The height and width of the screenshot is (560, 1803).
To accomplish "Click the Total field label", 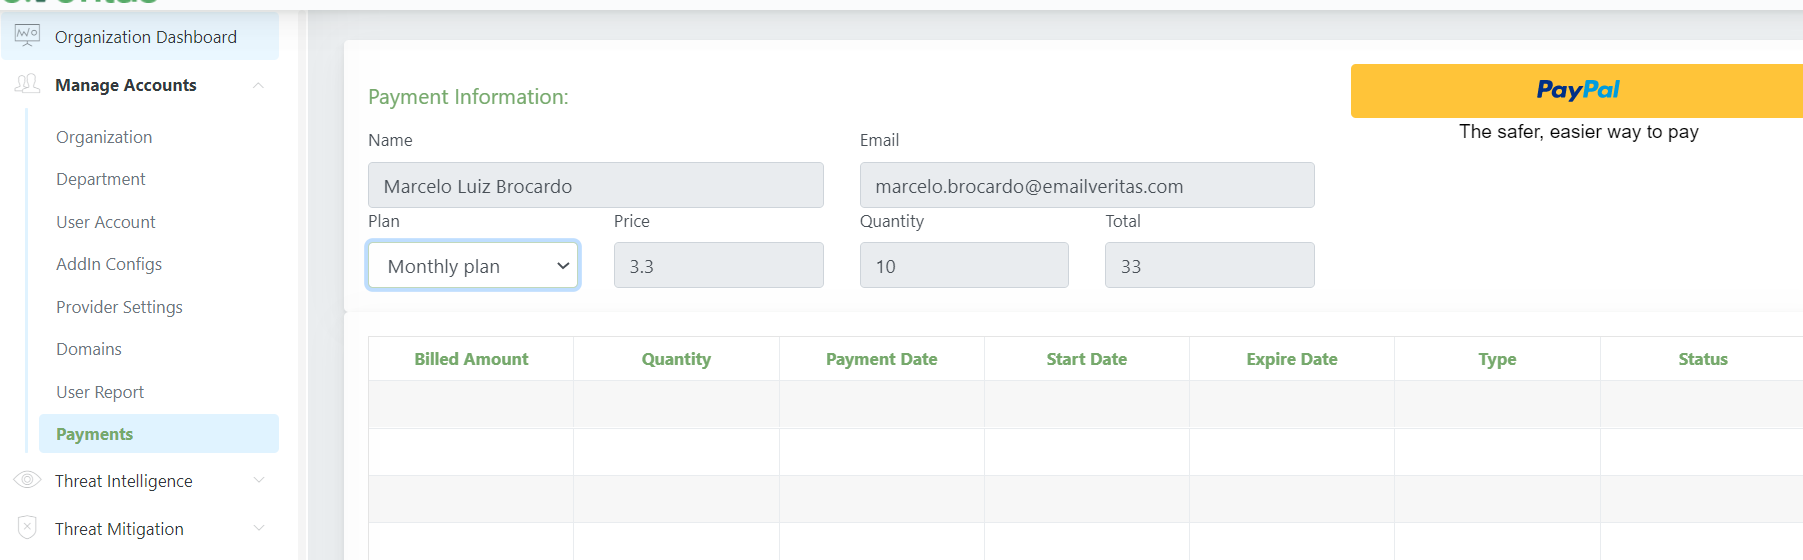I will (x=1122, y=221).
